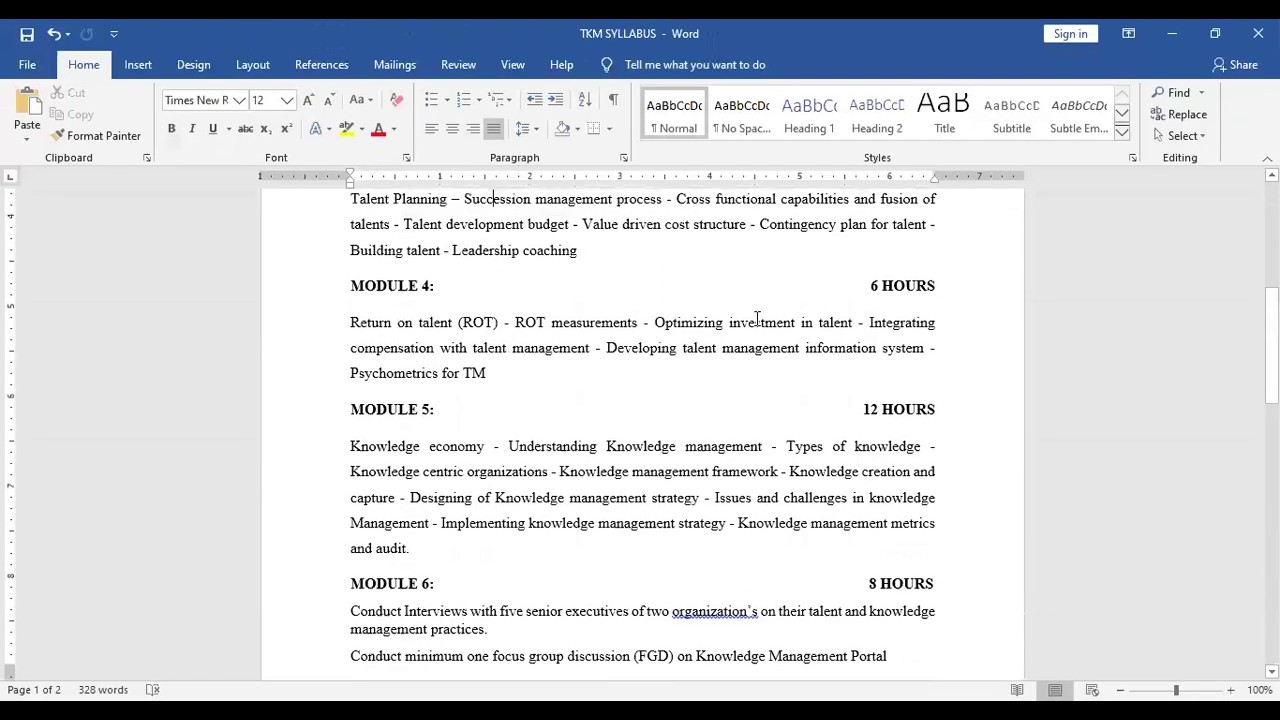Share the document with the Share button
Image resolution: width=1280 pixels, height=720 pixels.
click(x=1235, y=65)
